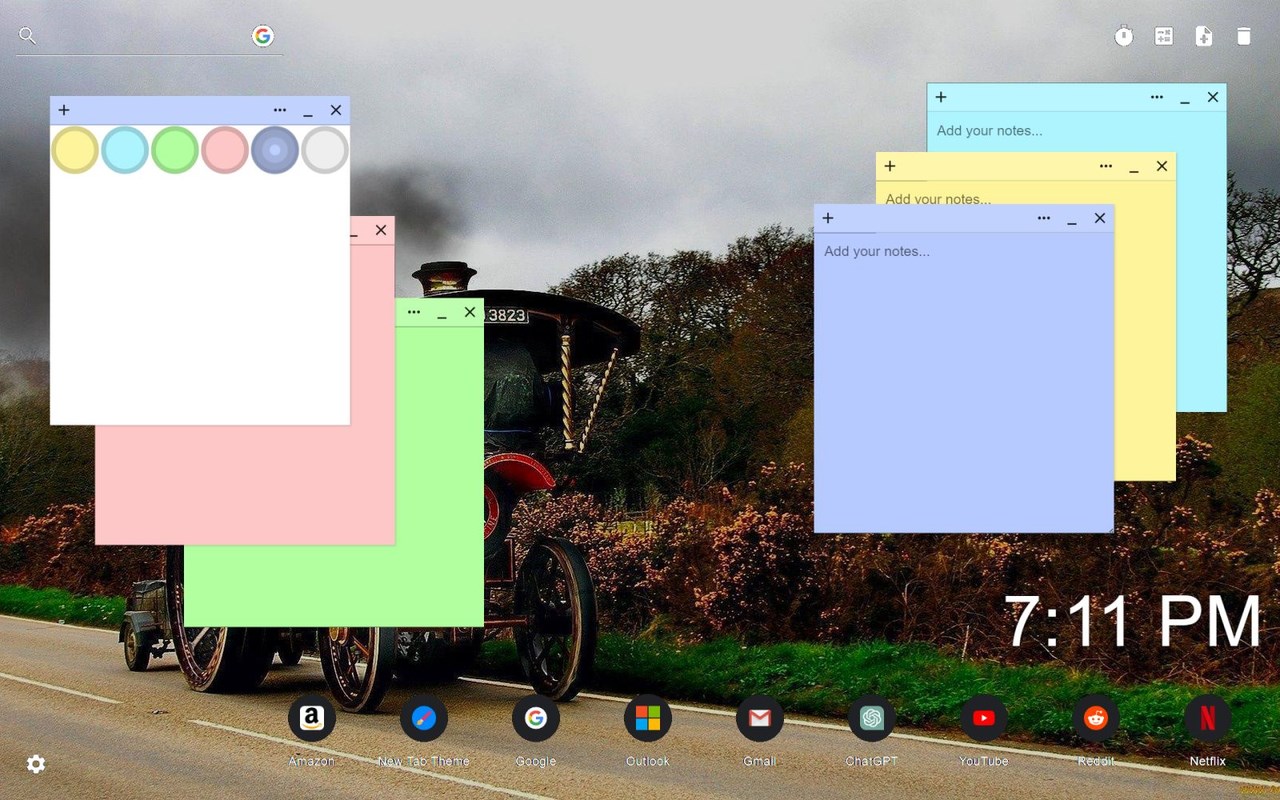Viewport: 1280px width, 800px height.
Task: Add a note from the blue note's plus
Action: (828, 218)
